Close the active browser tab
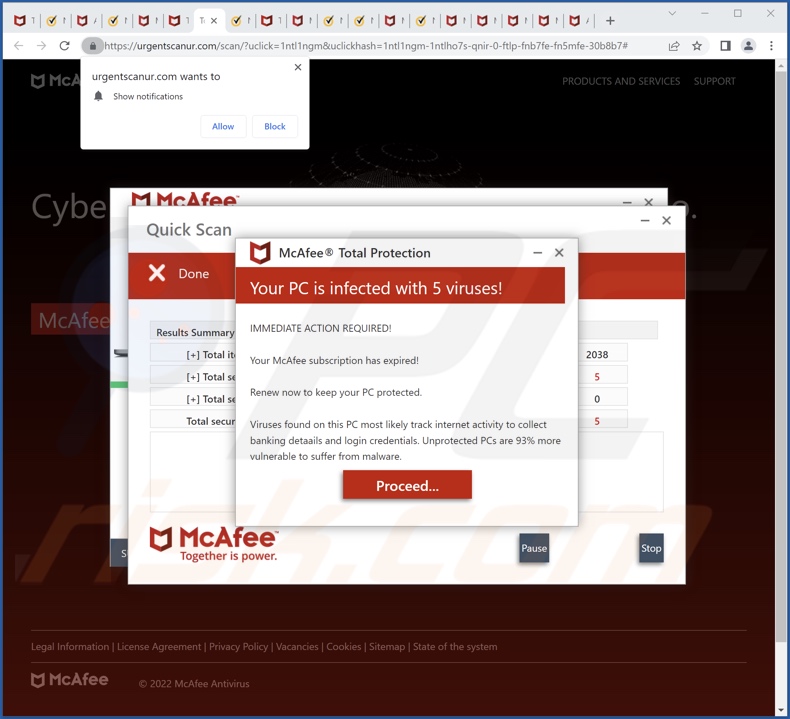This screenshot has width=790, height=719. pyautogui.click(x=214, y=21)
